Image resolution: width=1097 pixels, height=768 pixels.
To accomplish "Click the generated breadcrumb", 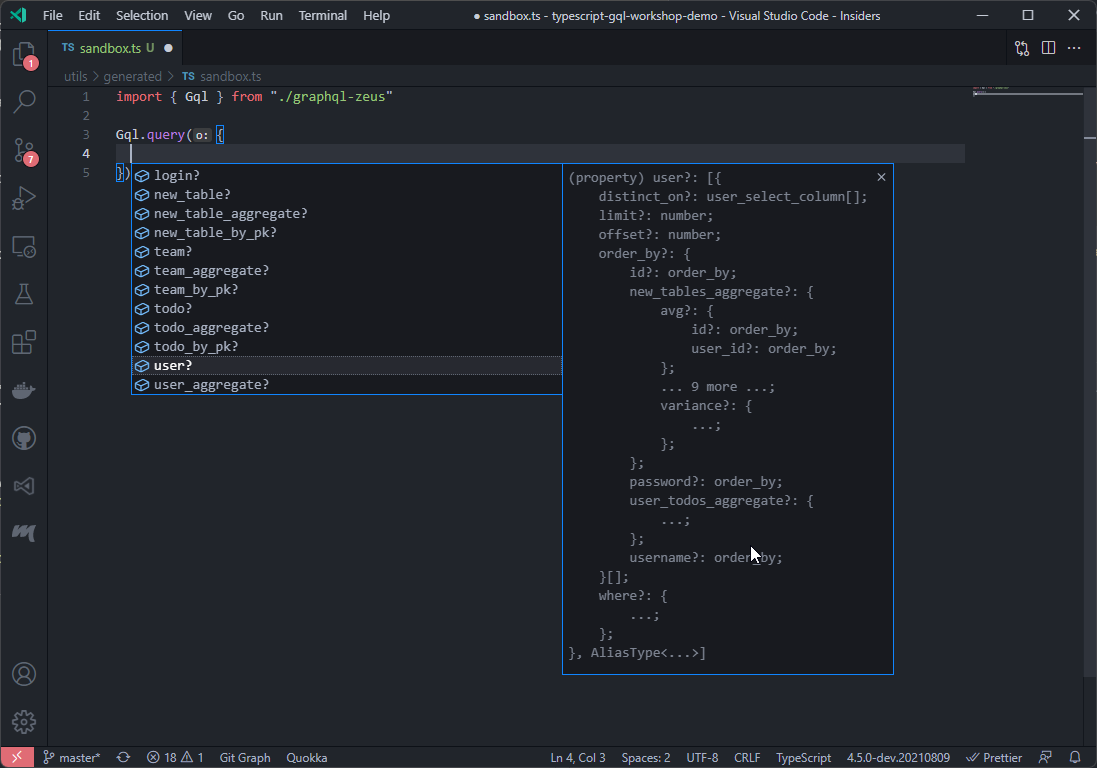I will [x=132, y=76].
